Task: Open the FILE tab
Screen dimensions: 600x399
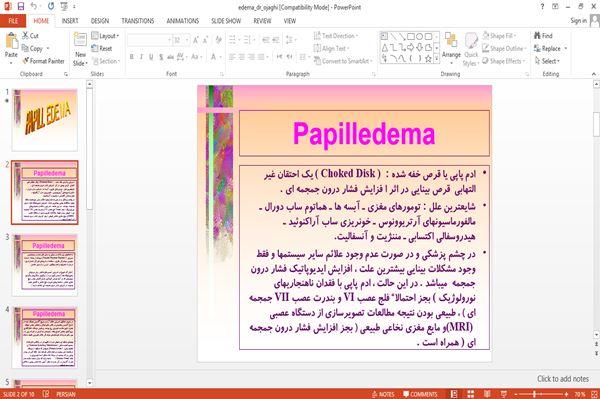Action: tap(13, 21)
